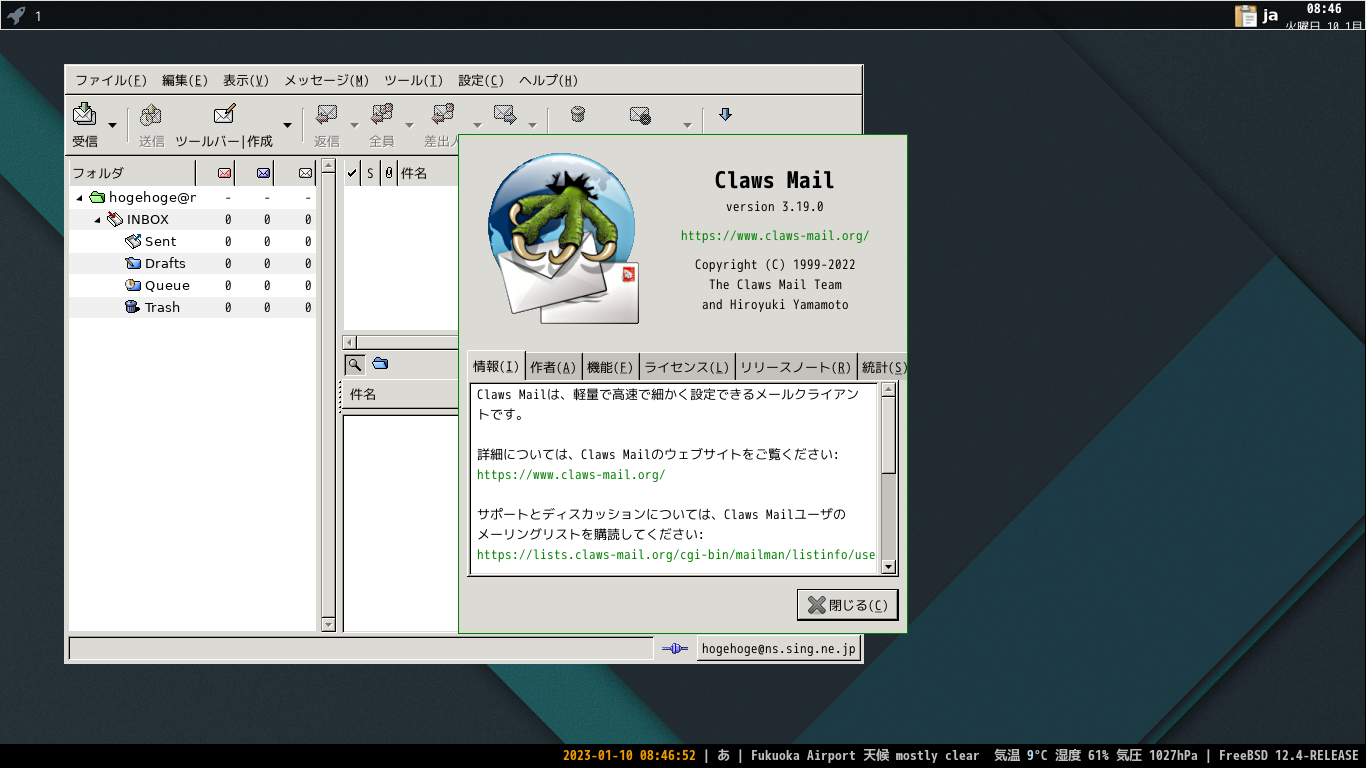
Task: Click the trash can toolbar icon
Action: 577,114
